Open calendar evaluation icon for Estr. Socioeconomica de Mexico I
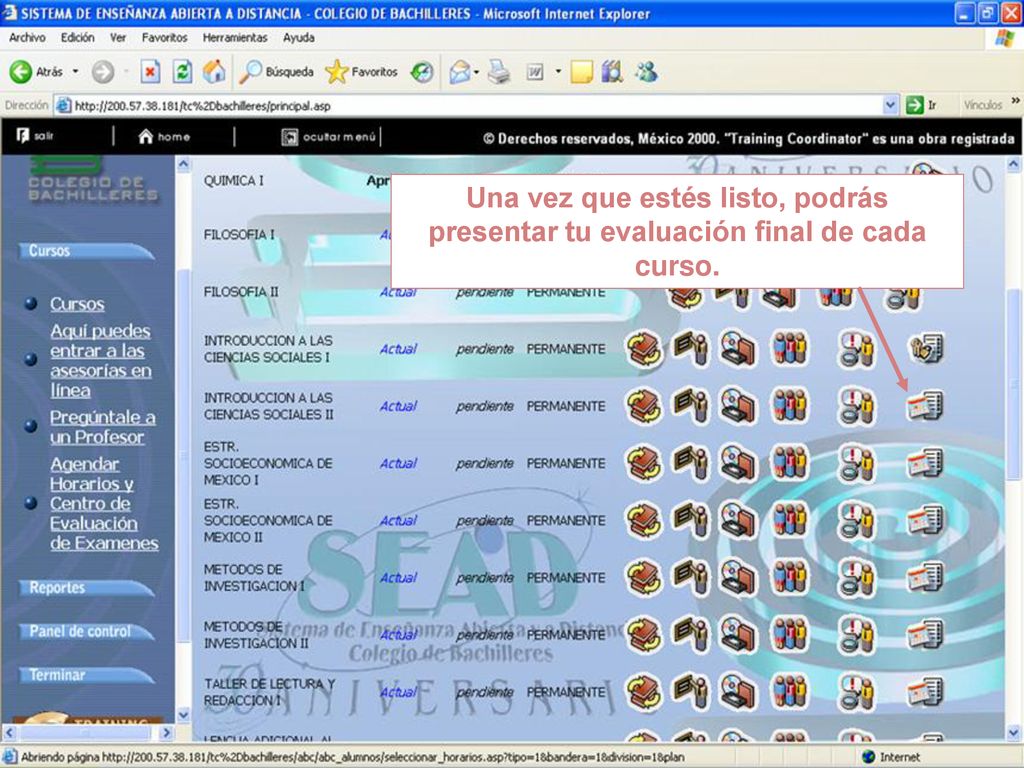 [x=925, y=463]
